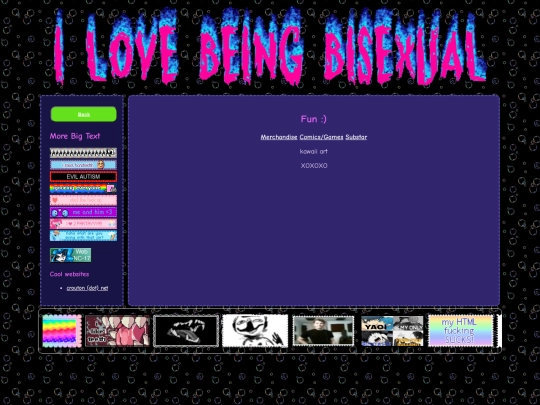This screenshot has height=405, width=540.
Task: Visit the Substar link
Action: click(x=356, y=137)
